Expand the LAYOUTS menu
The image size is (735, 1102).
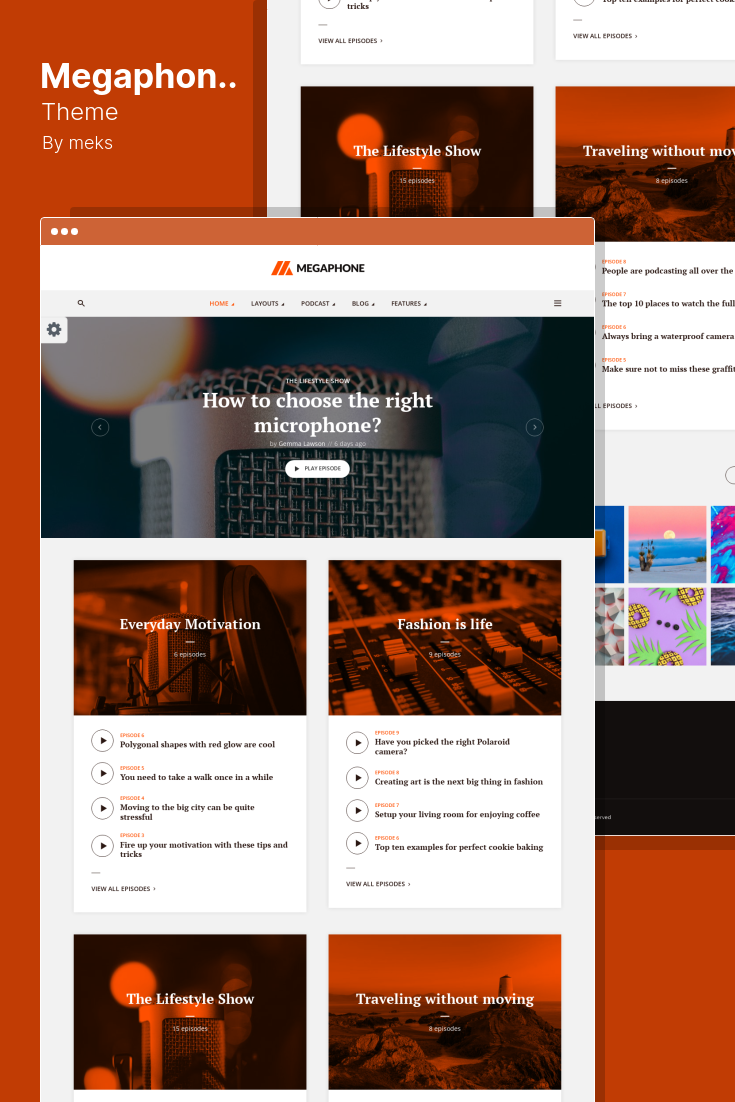(x=268, y=304)
